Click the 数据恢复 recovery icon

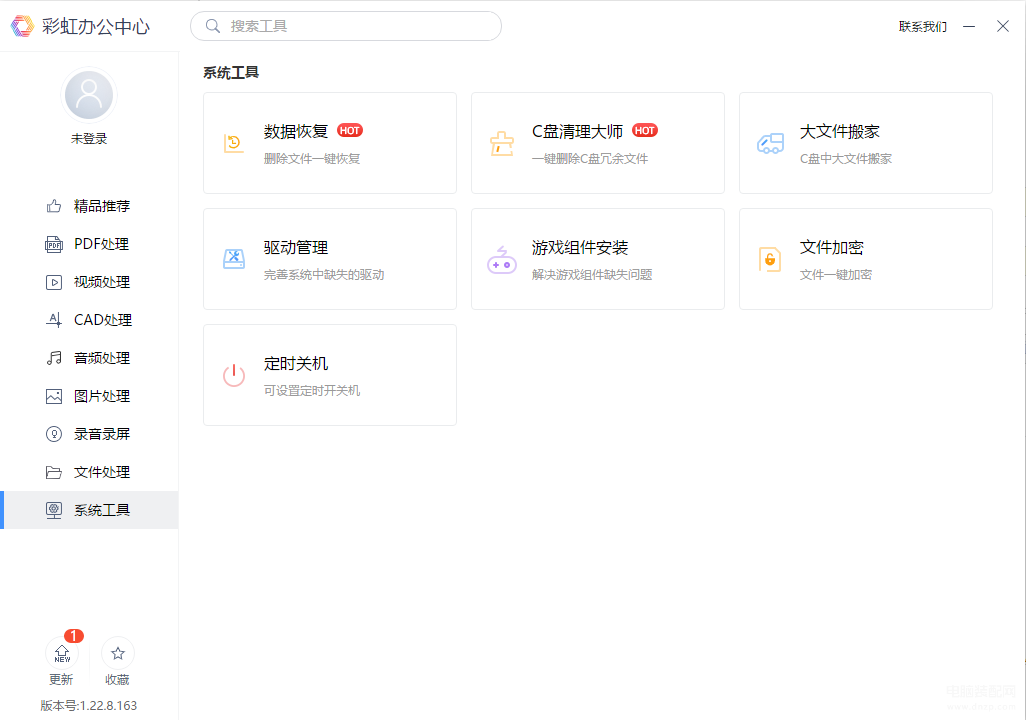234,143
